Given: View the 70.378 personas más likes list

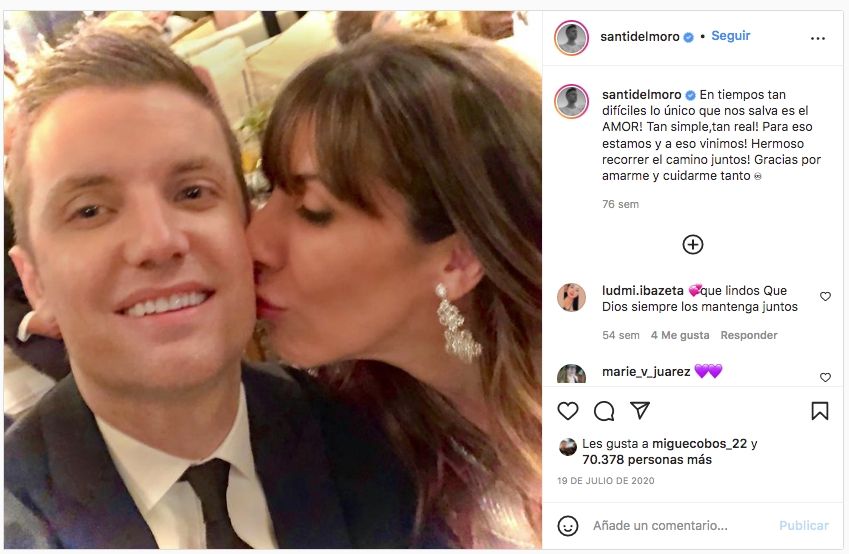Looking at the screenshot, I should 647,460.
